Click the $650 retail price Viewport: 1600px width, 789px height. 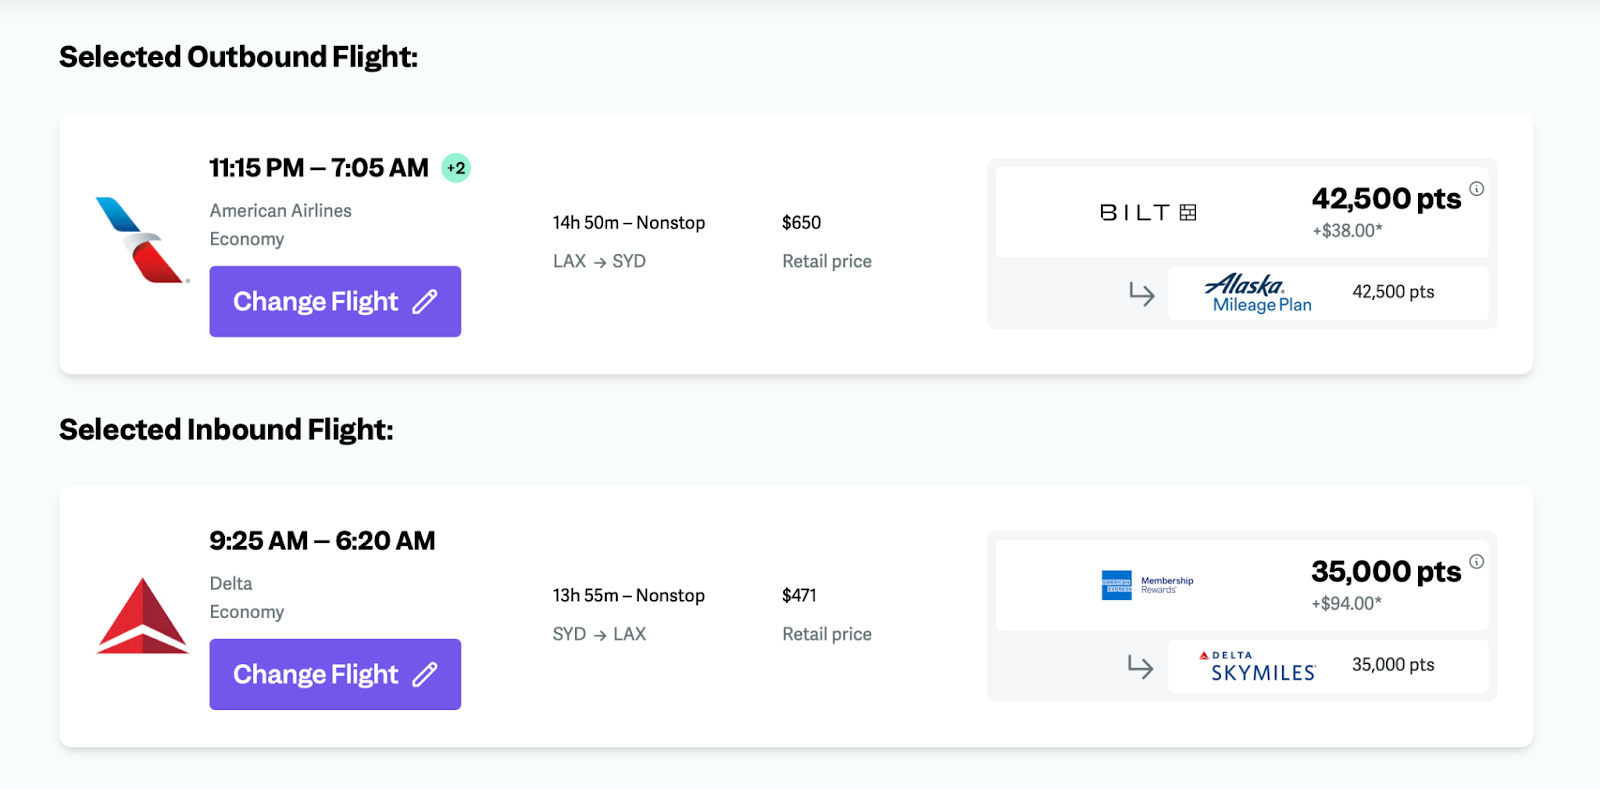[x=801, y=222]
